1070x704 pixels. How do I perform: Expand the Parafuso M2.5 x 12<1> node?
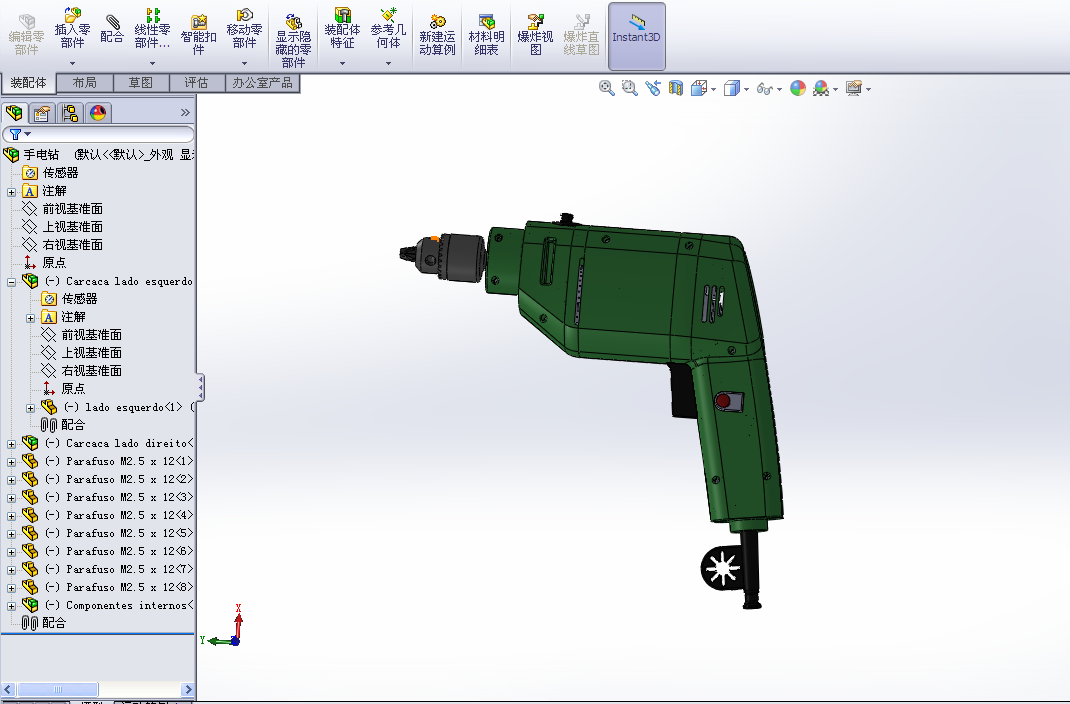12,462
